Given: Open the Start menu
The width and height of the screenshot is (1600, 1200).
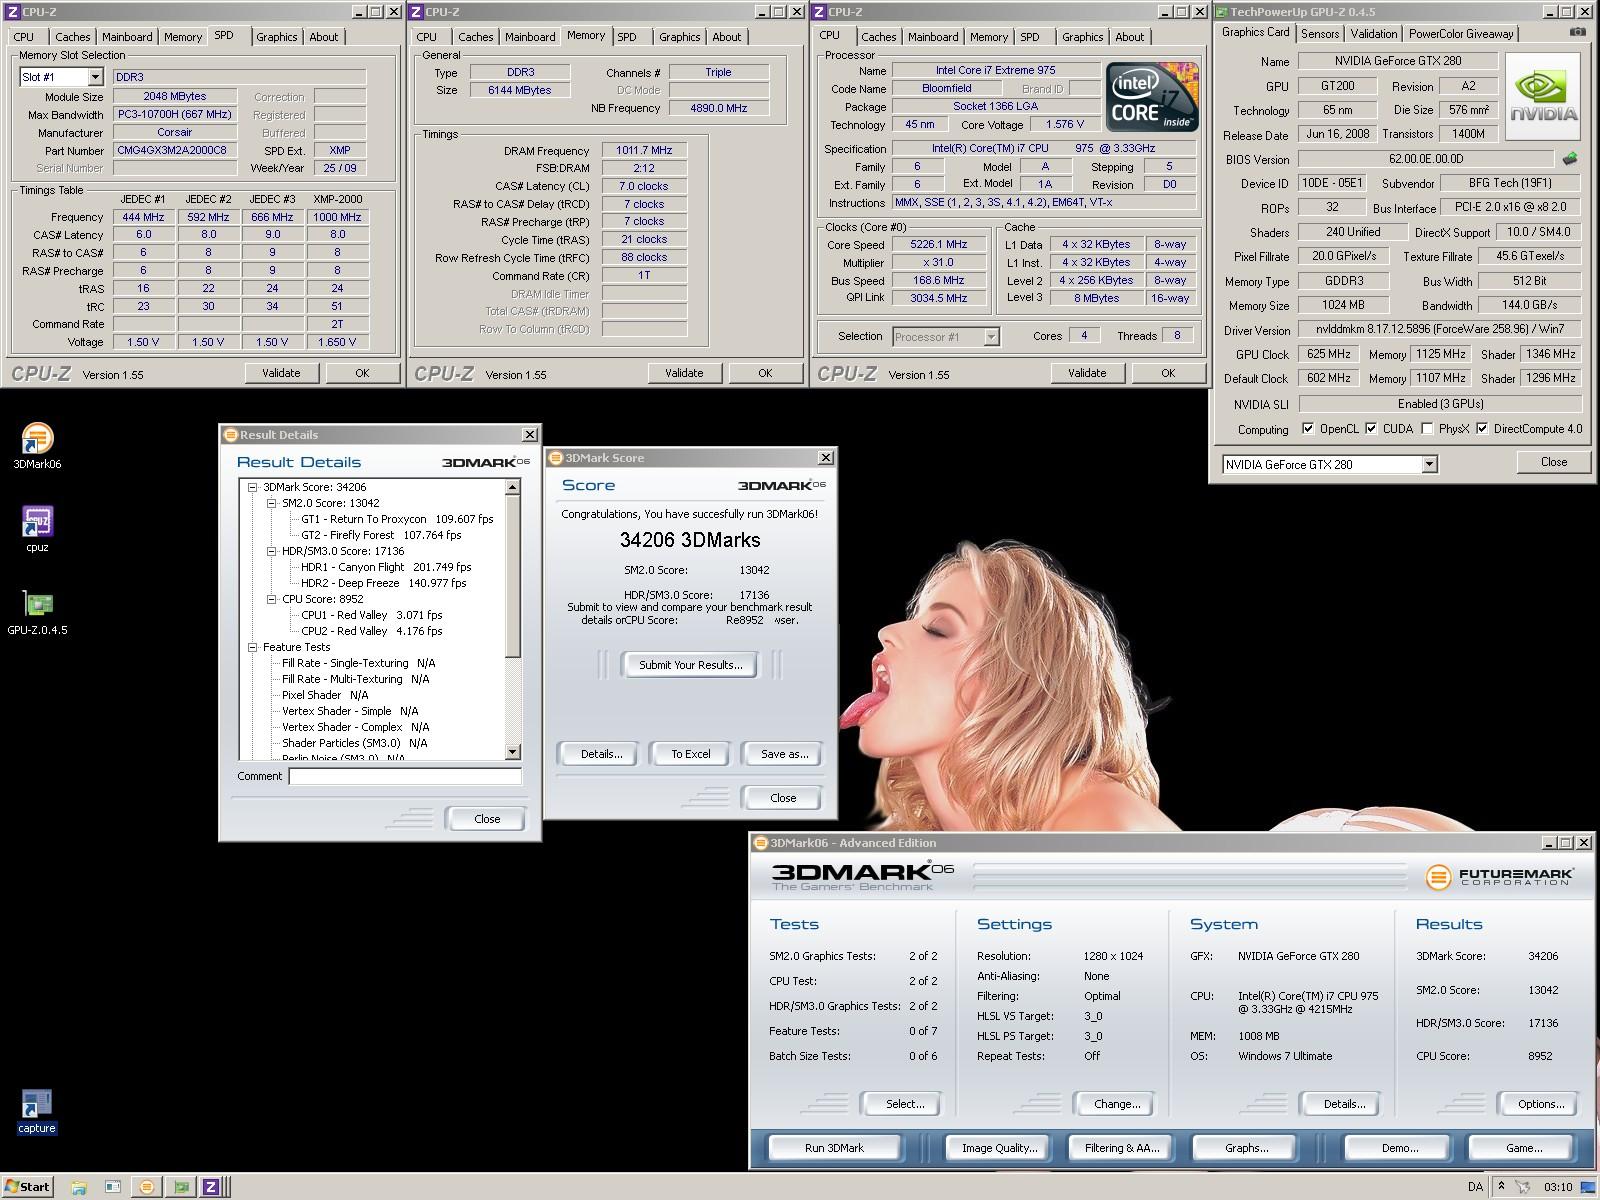Looking at the screenshot, I should pyautogui.click(x=27, y=1187).
